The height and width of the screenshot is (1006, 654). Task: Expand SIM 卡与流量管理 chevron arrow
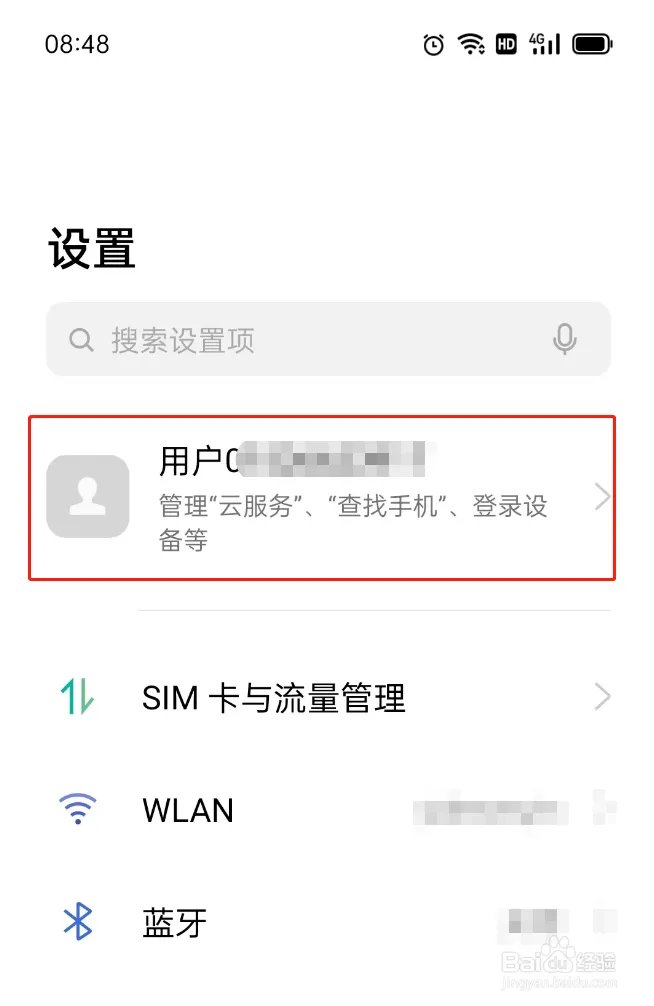click(x=601, y=697)
